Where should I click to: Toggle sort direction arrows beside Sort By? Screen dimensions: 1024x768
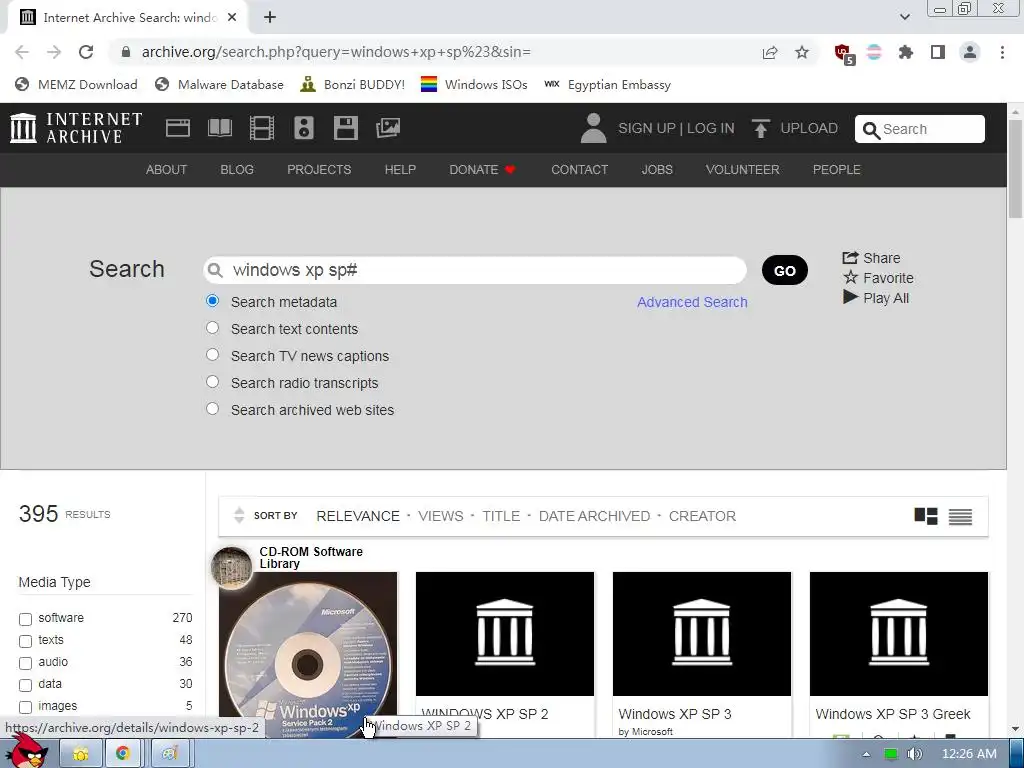239,515
